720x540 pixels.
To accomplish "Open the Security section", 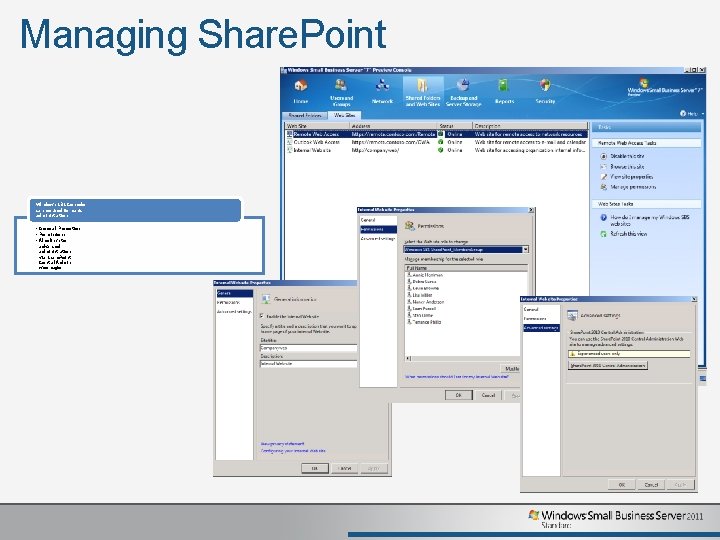I will click(x=545, y=92).
